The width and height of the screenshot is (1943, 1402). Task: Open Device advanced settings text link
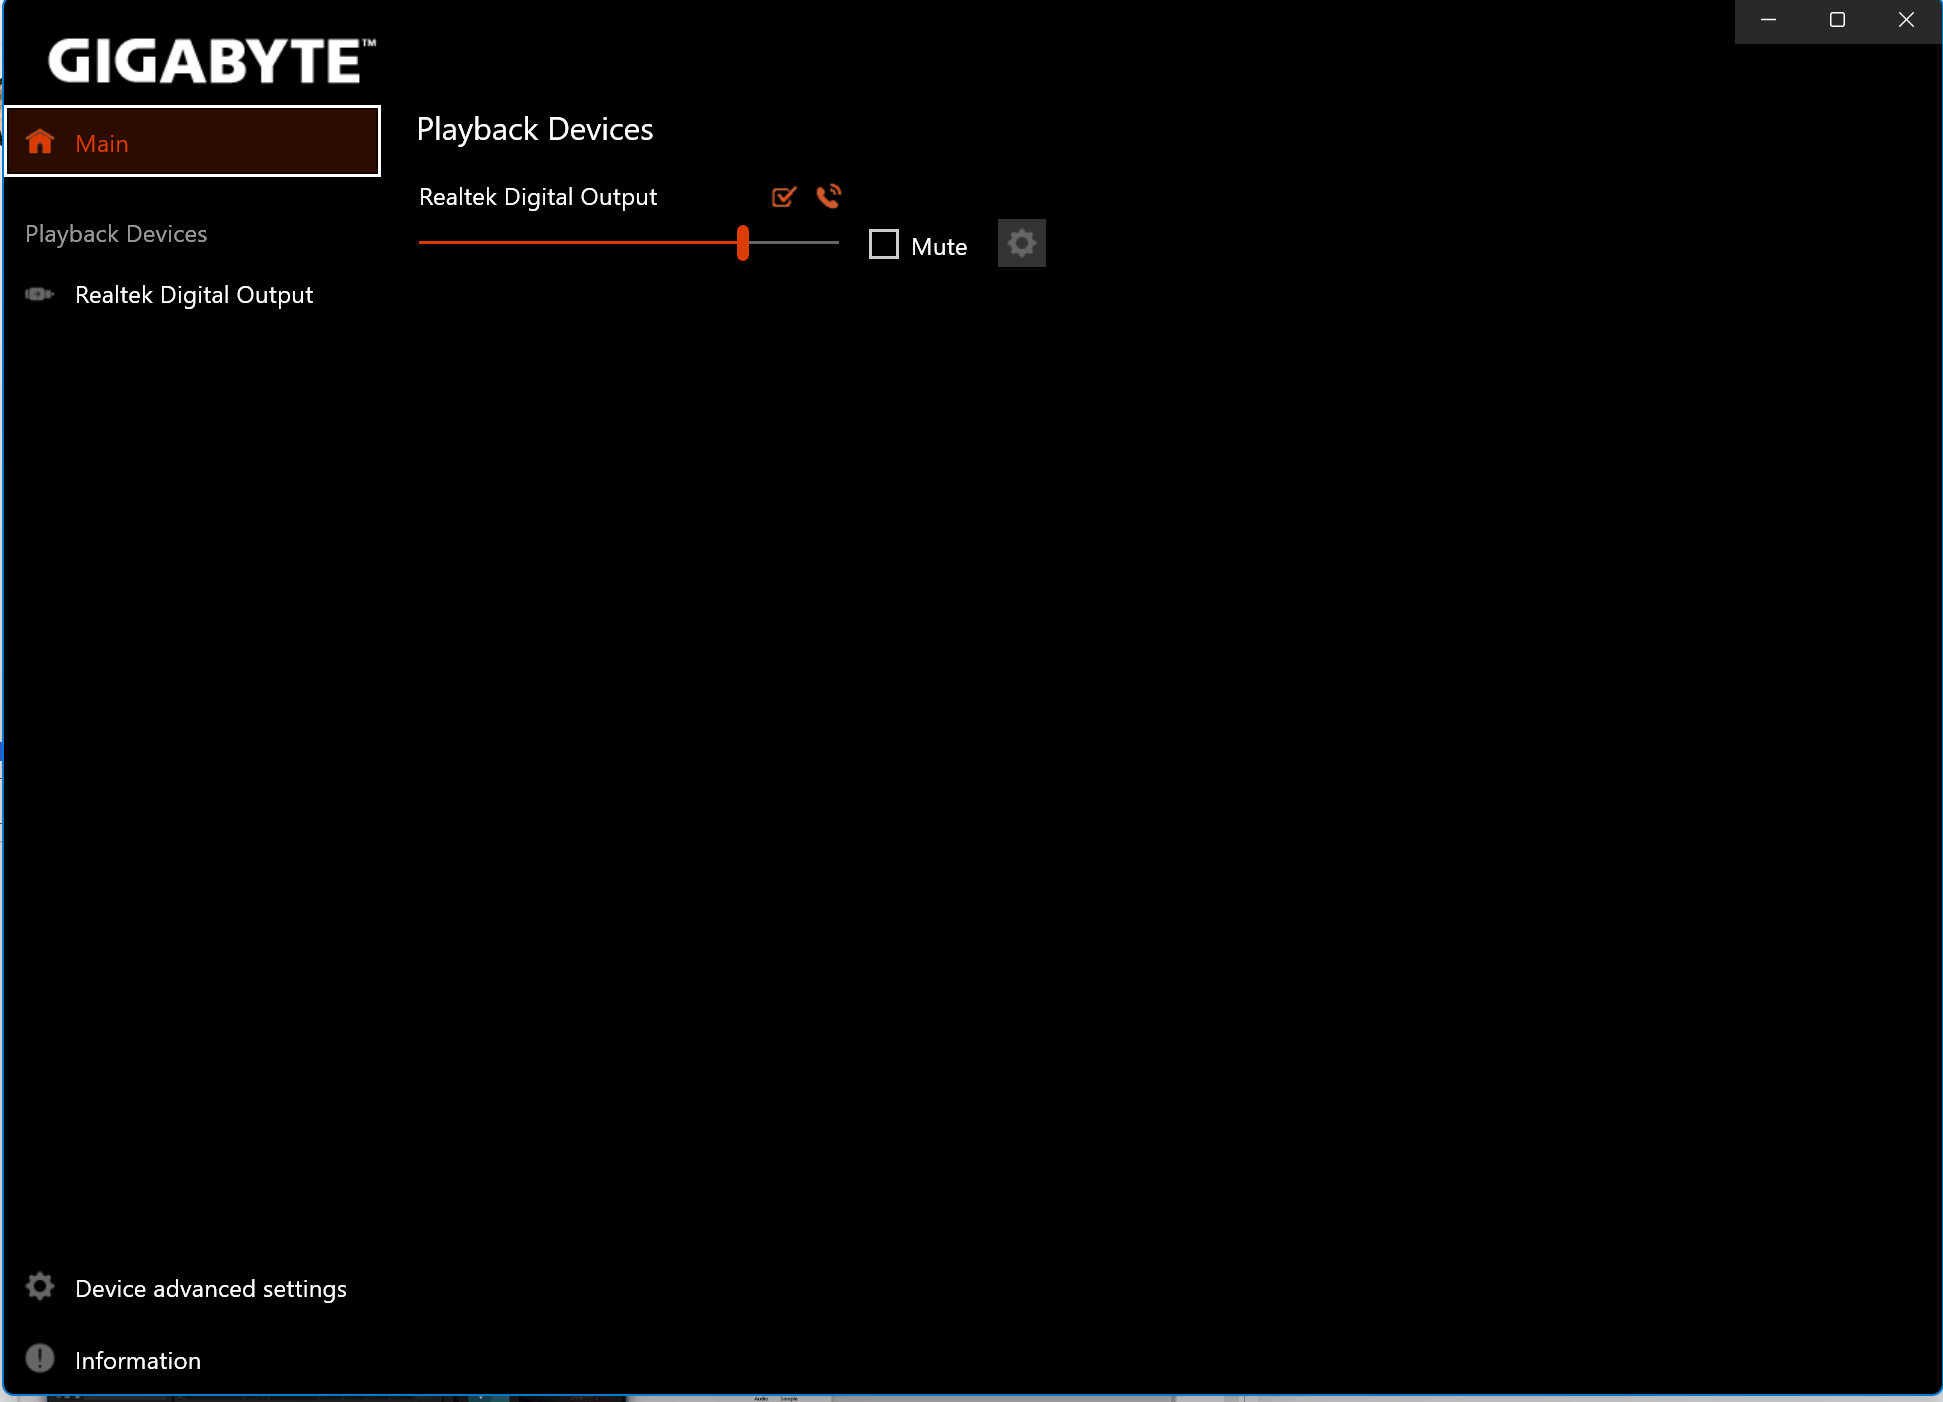[x=211, y=1289]
